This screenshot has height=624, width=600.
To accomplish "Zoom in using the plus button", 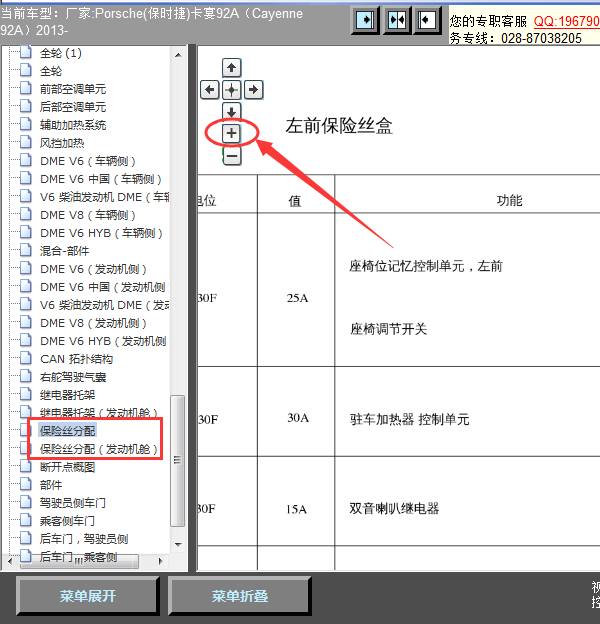I will pos(231,133).
